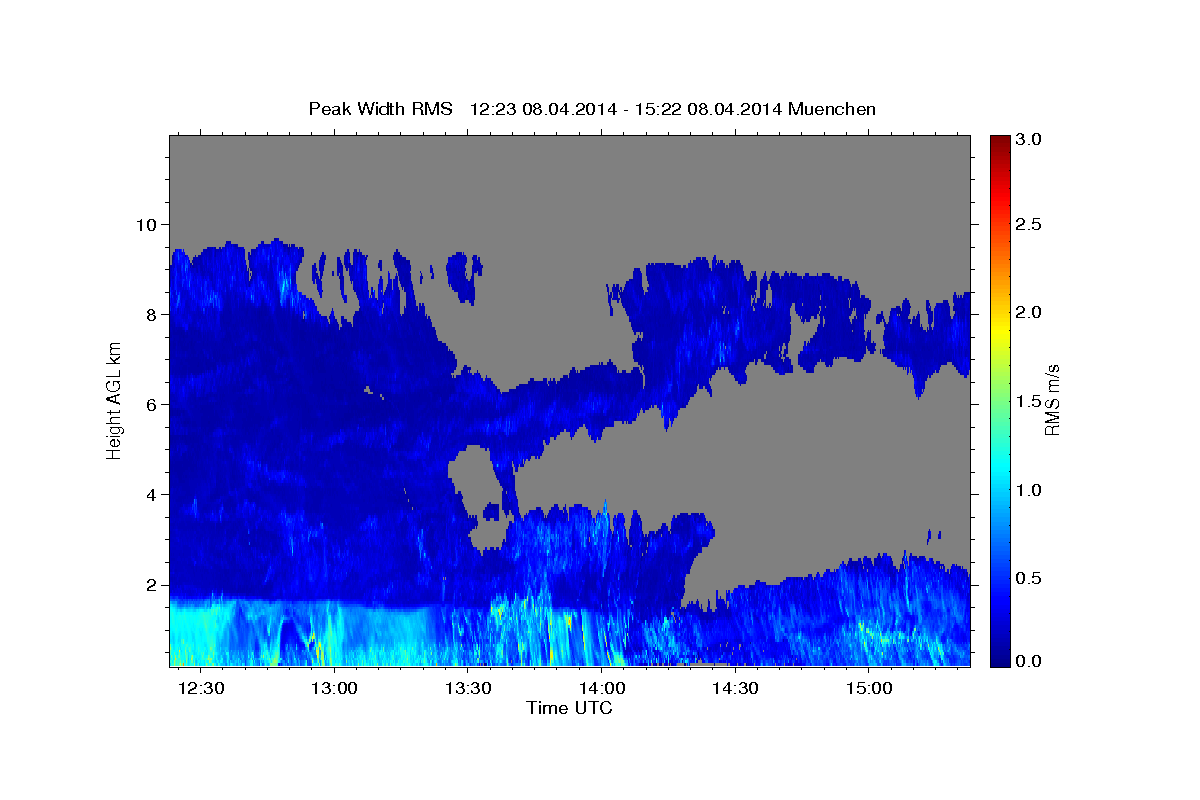Click the colorbar value 0.5
The height and width of the screenshot is (800, 1200).
(1028, 578)
